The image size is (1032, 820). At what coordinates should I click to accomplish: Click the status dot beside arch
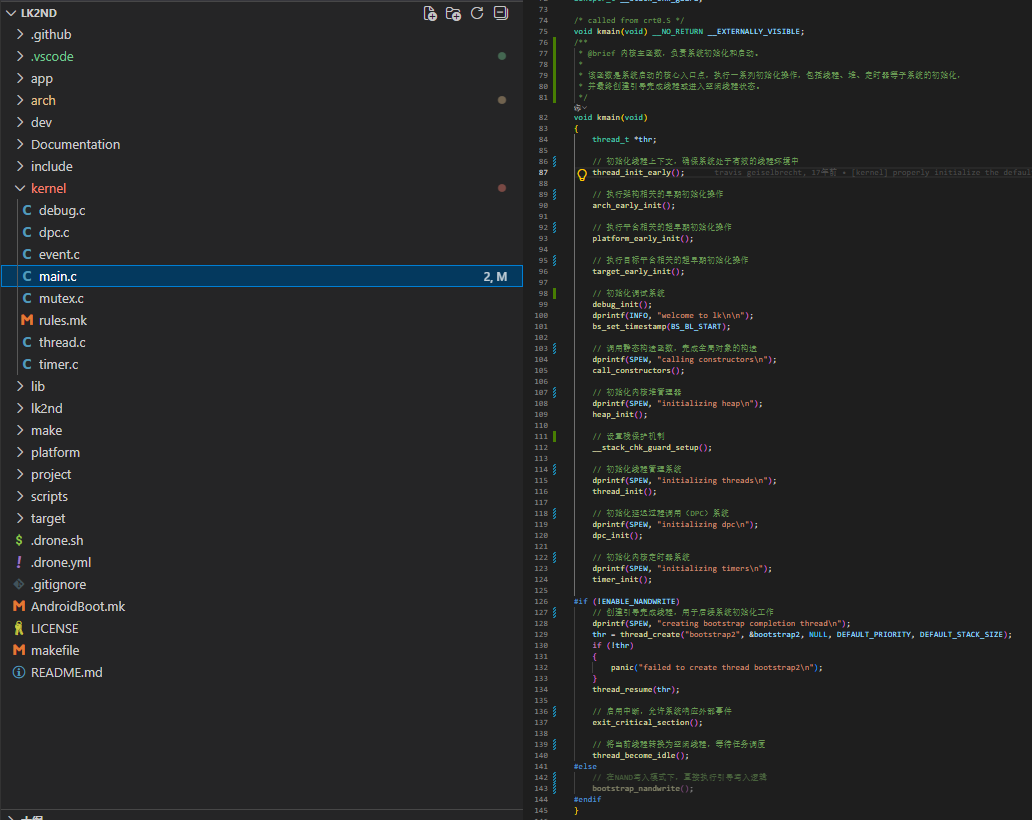pos(502,101)
